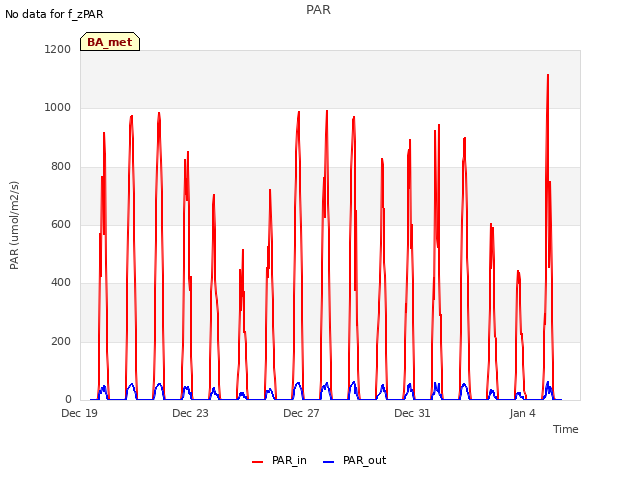The height and width of the screenshot is (480, 640).
Task: Click the blue PAR_out legend swatch
Action: 329,462
